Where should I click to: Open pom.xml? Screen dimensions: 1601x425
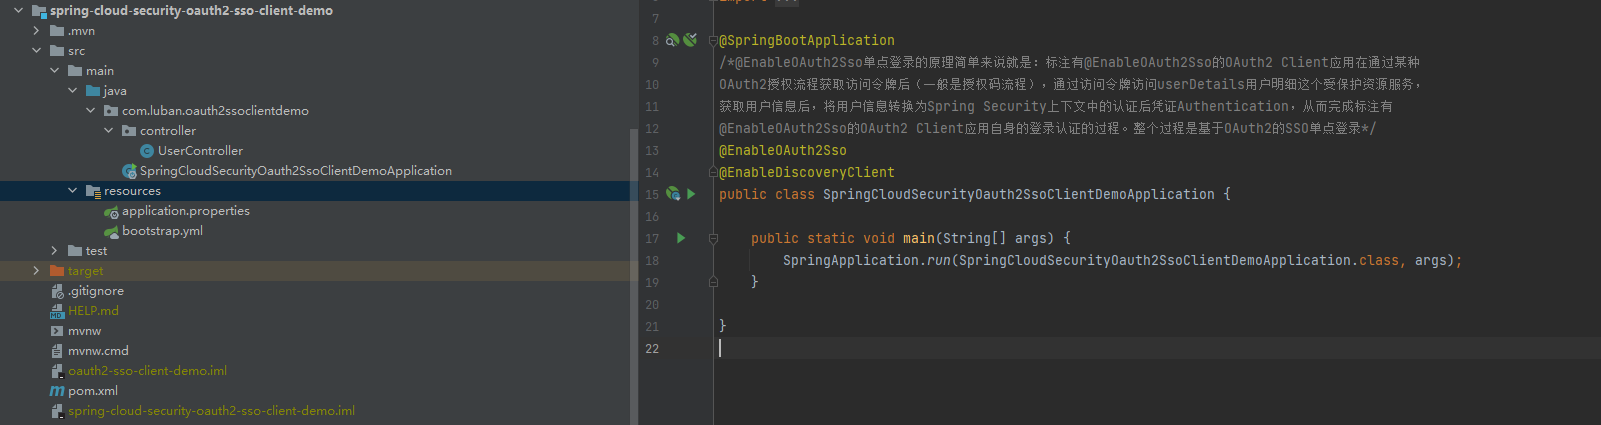tap(93, 391)
